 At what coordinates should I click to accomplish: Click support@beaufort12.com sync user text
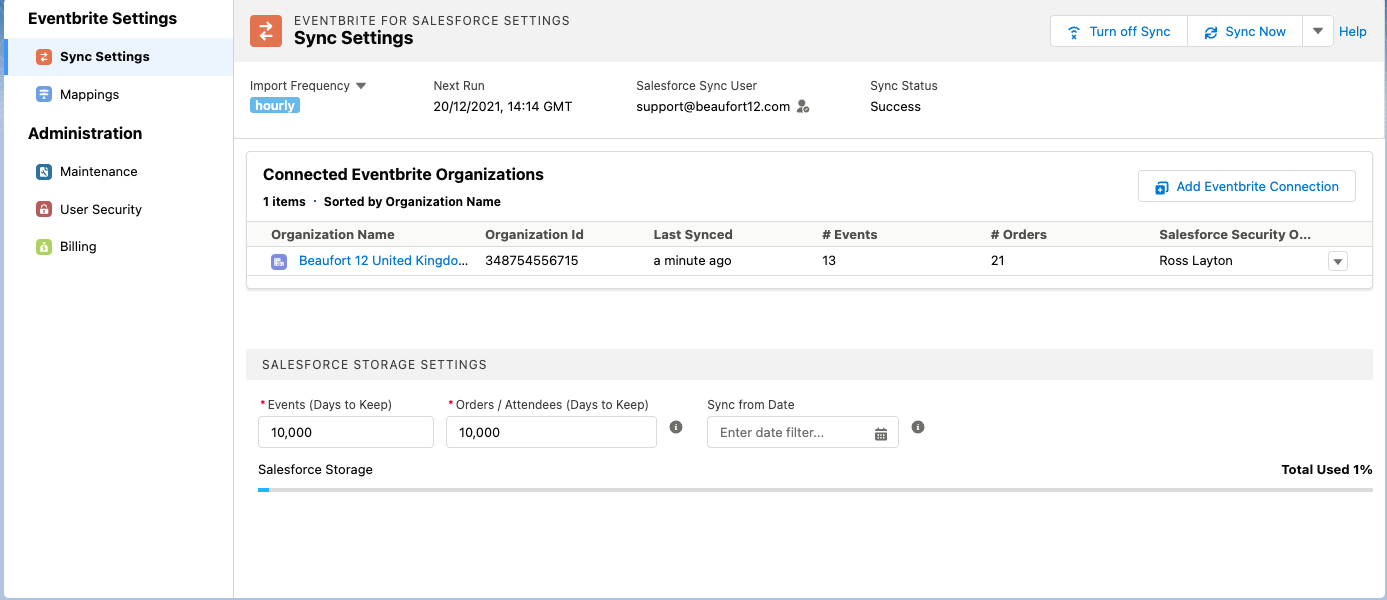point(713,107)
